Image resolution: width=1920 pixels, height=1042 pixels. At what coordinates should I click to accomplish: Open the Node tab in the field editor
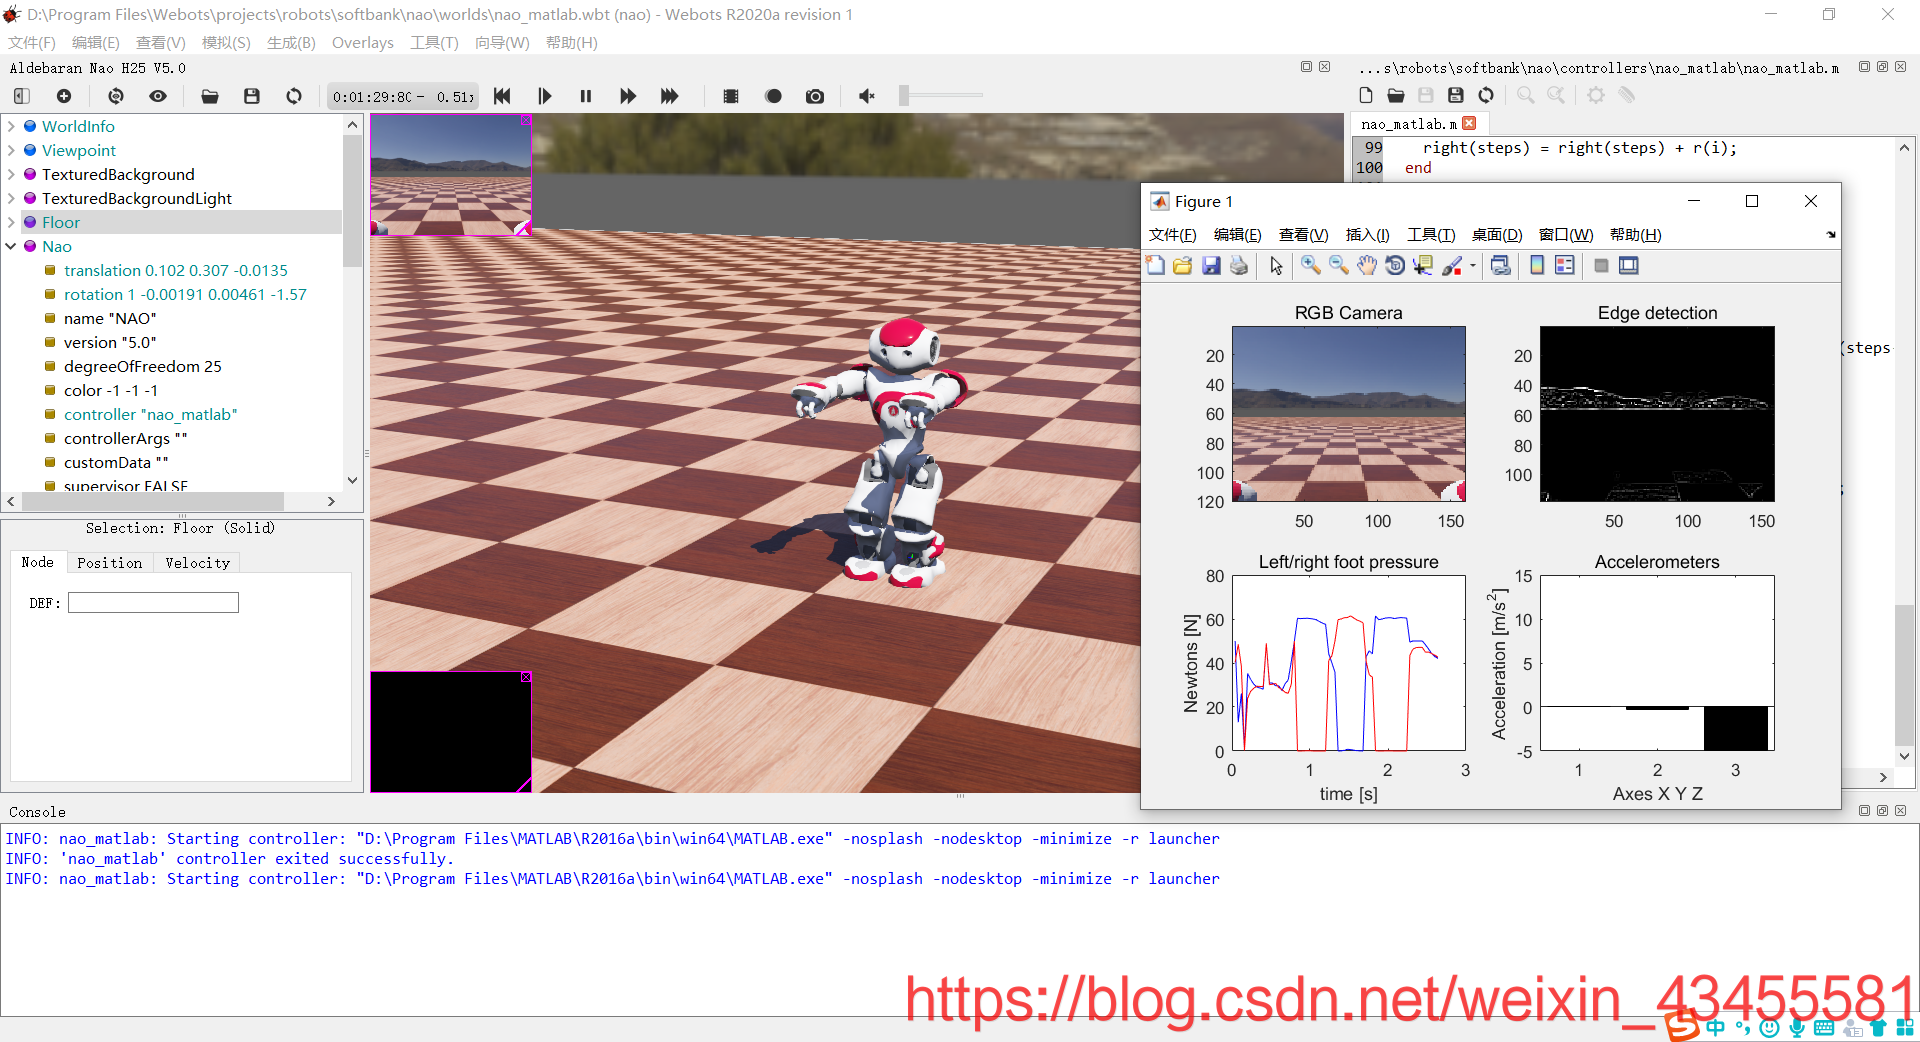pyautogui.click(x=38, y=562)
